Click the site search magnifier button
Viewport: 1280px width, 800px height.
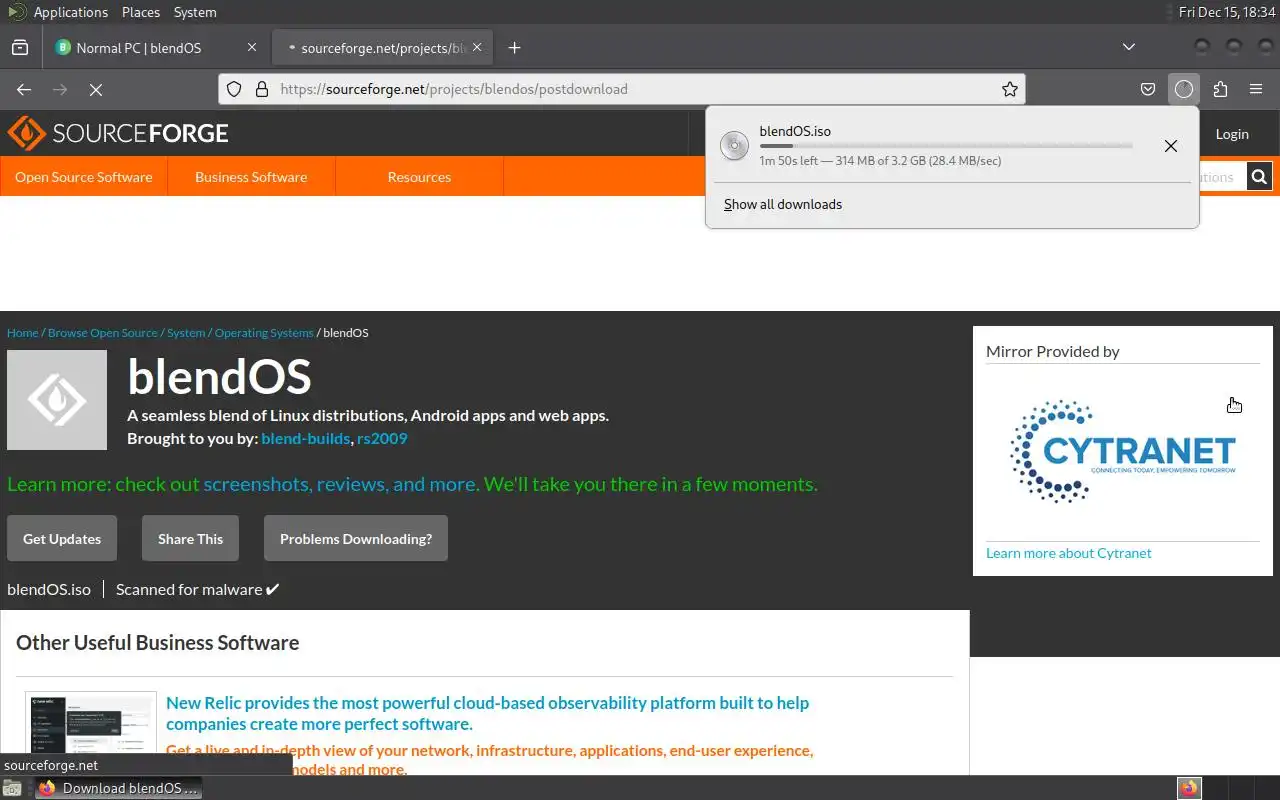click(1260, 177)
